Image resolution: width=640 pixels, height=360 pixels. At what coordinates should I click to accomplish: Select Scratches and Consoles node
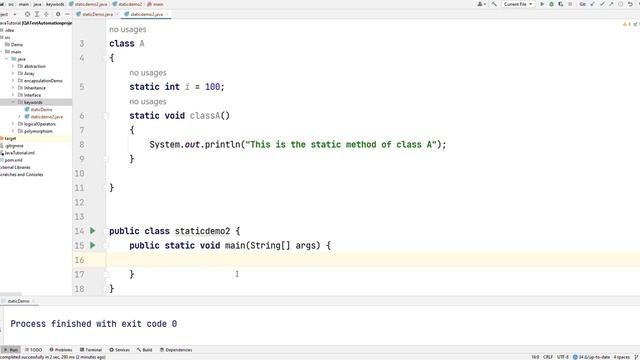pyautogui.click(x=21, y=174)
